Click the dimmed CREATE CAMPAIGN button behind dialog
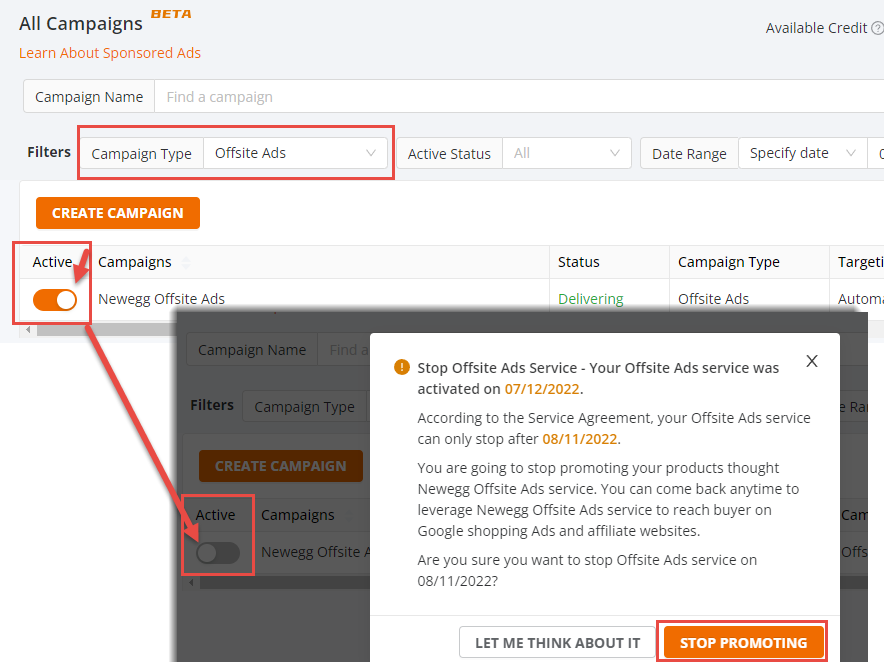 point(281,466)
